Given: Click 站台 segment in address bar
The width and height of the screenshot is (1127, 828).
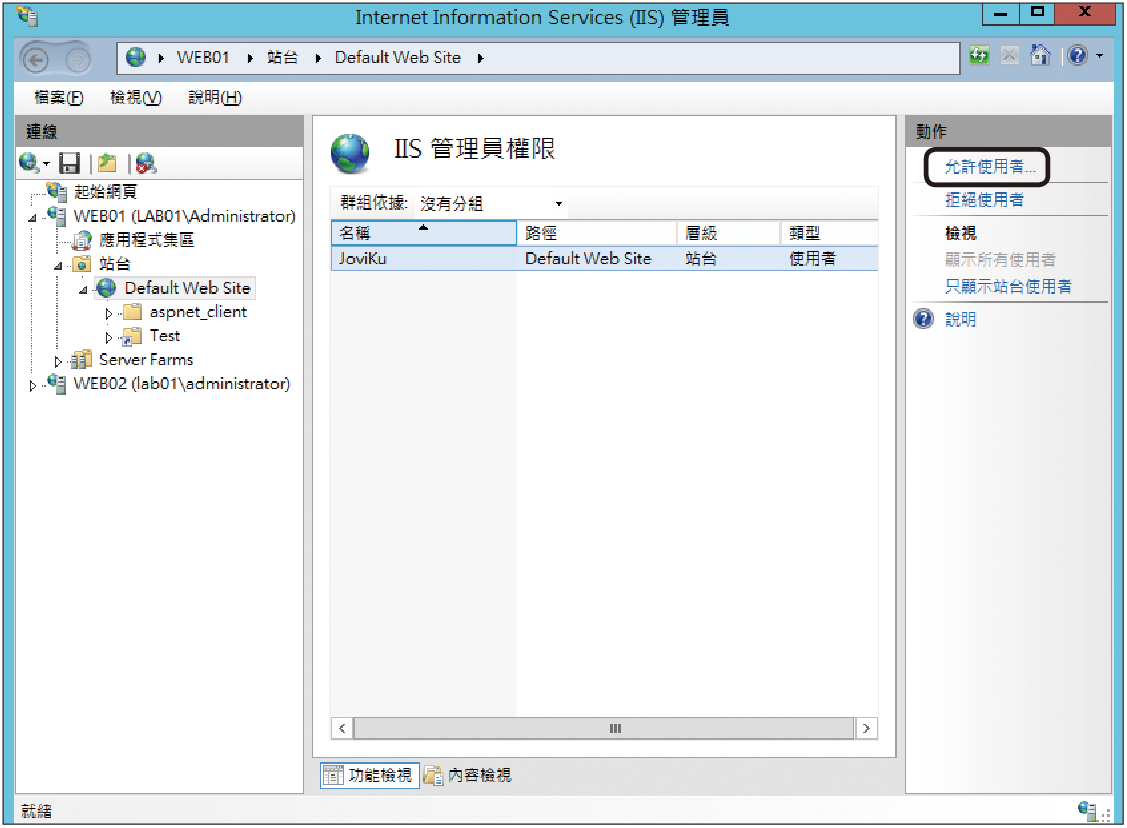Looking at the screenshot, I should pos(282,58).
